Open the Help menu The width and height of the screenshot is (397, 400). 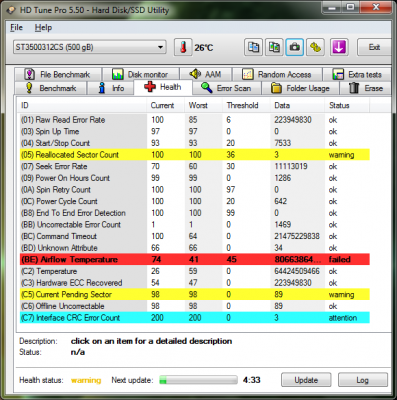[x=43, y=28]
